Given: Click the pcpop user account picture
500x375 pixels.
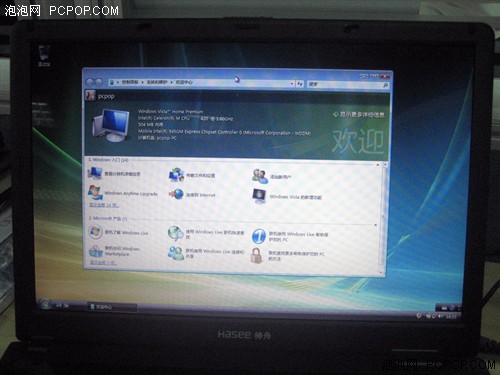Looking at the screenshot, I should (90, 95).
